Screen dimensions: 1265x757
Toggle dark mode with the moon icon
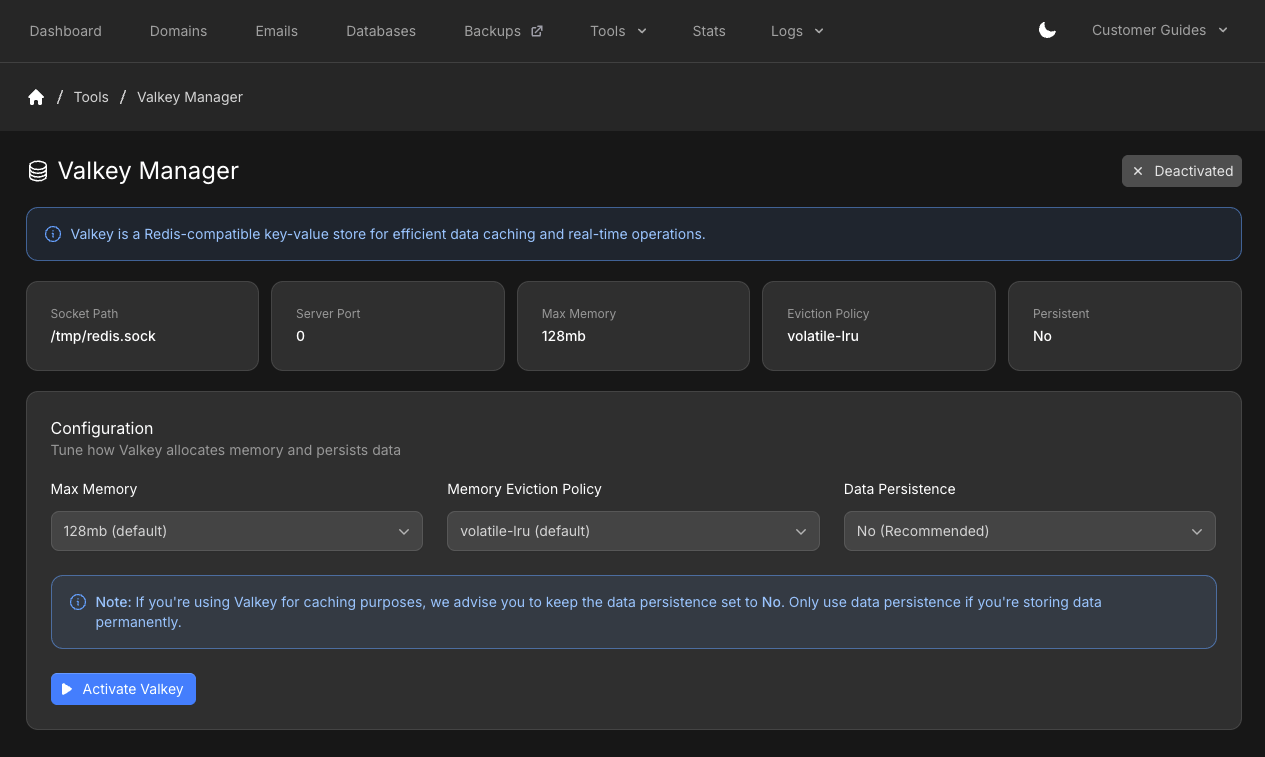pos(1047,31)
